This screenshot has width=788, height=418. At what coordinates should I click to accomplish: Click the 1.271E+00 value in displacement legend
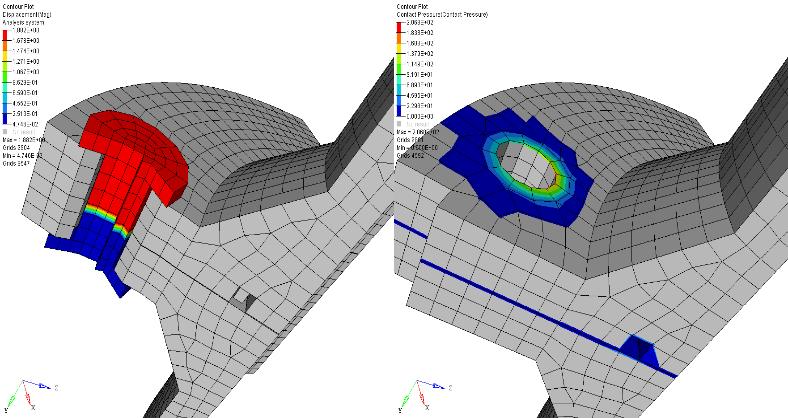28,62
